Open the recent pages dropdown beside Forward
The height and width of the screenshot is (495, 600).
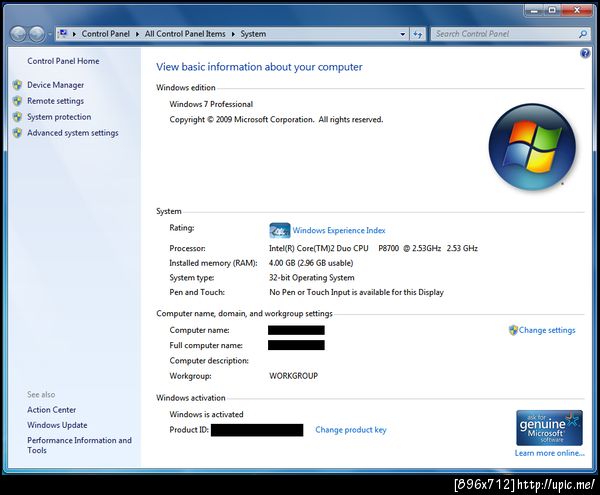[50, 34]
